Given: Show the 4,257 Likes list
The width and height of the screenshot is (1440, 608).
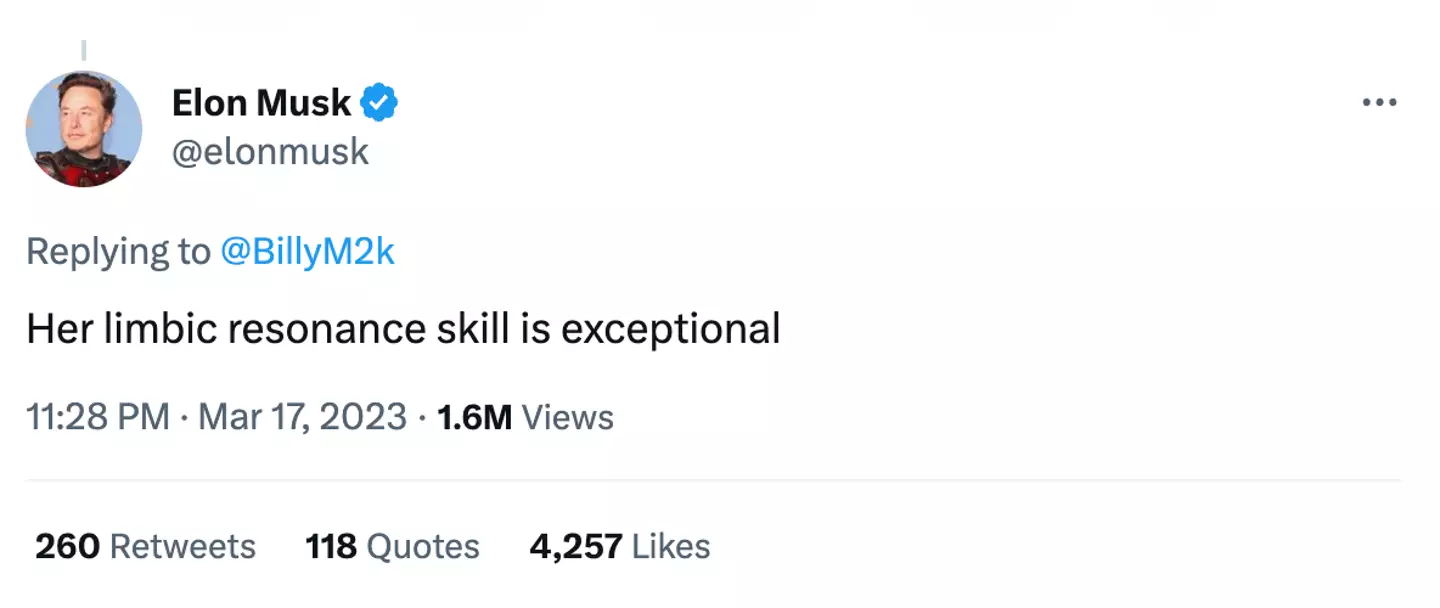Looking at the screenshot, I should pyautogui.click(x=620, y=547).
